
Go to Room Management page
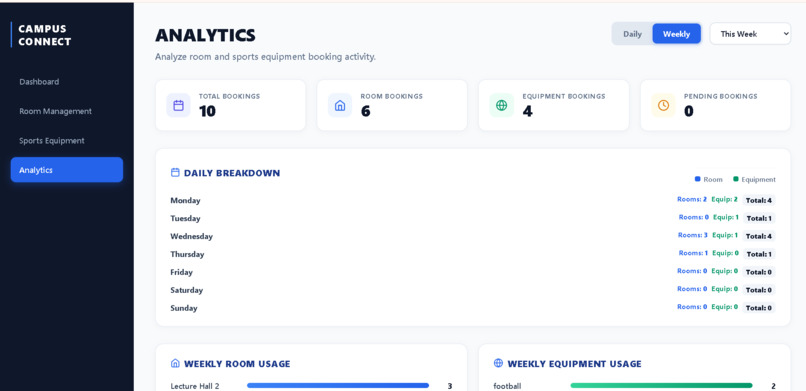[67, 111]
